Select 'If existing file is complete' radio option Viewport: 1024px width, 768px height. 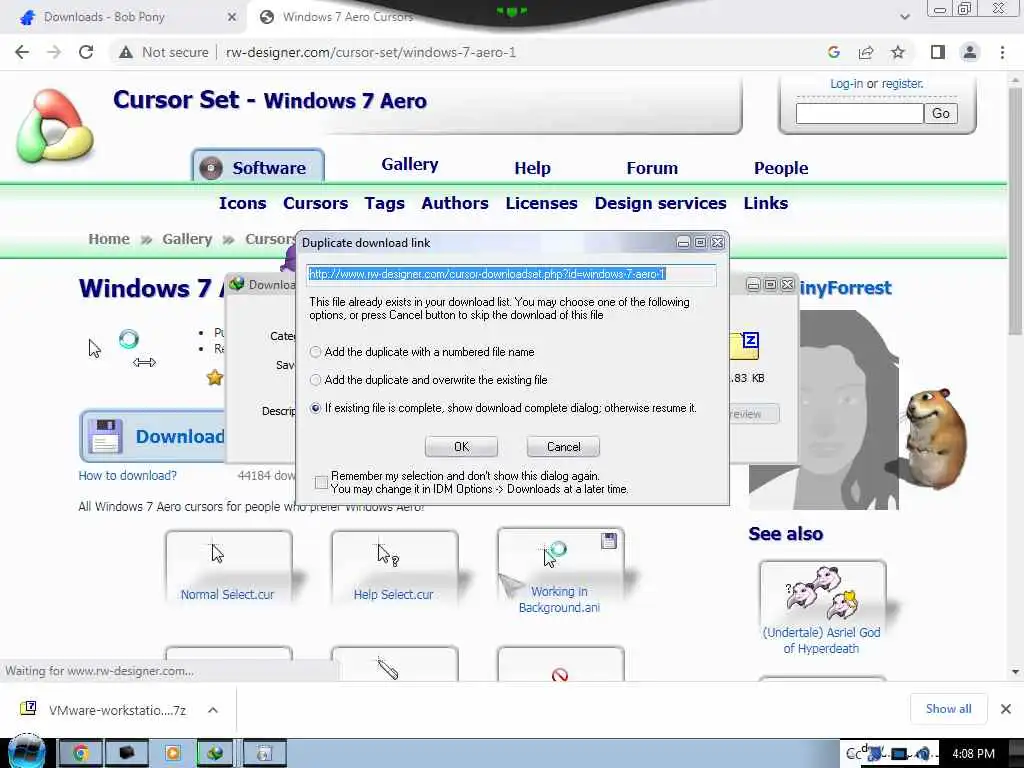(315, 408)
